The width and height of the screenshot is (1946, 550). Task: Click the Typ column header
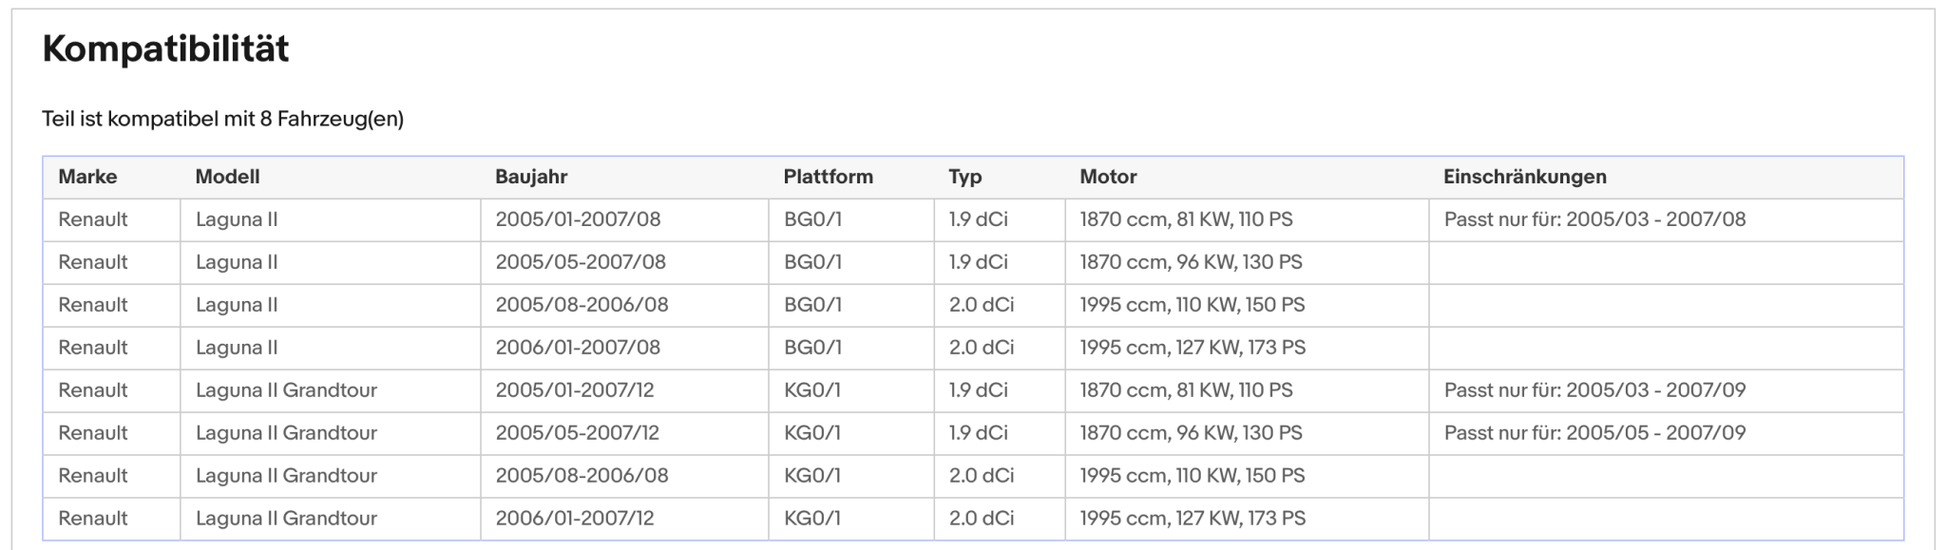point(965,177)
